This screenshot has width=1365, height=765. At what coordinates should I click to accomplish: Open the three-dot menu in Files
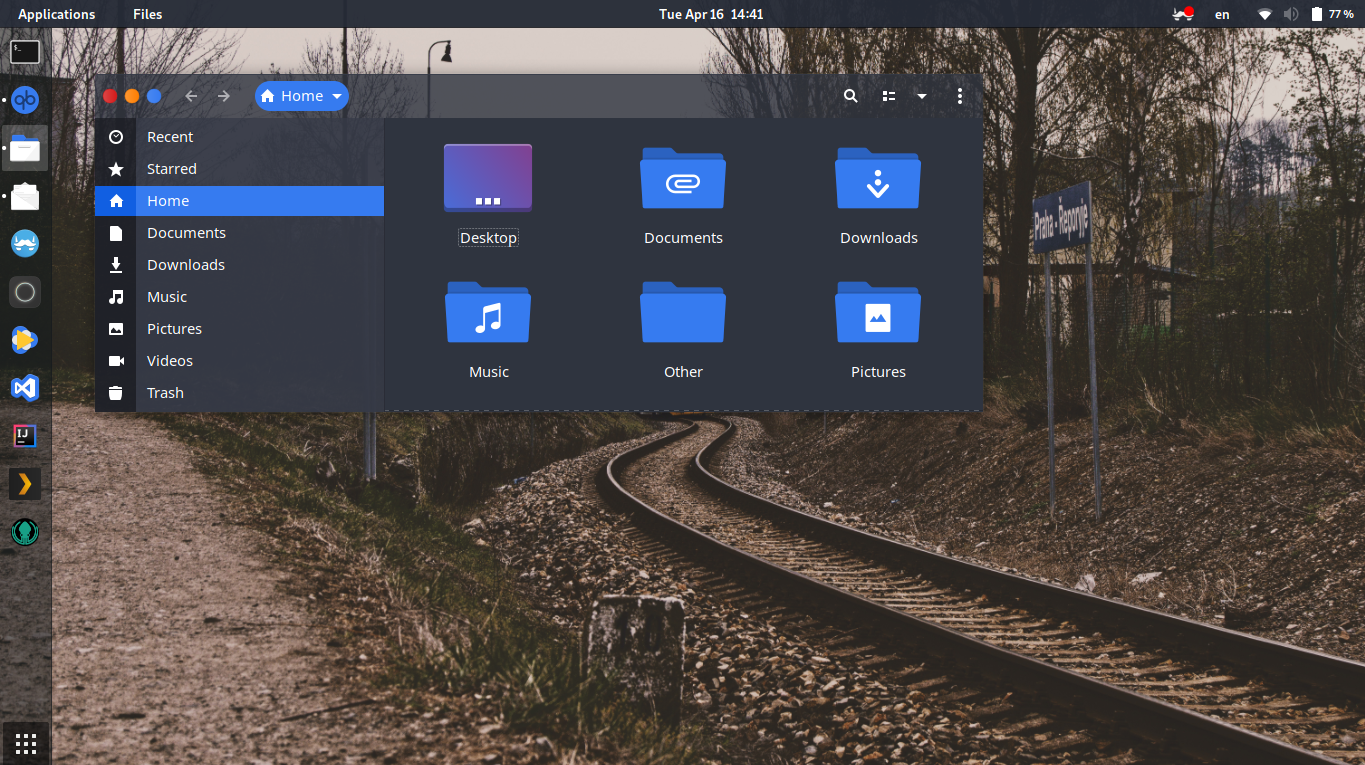point(959,96)
